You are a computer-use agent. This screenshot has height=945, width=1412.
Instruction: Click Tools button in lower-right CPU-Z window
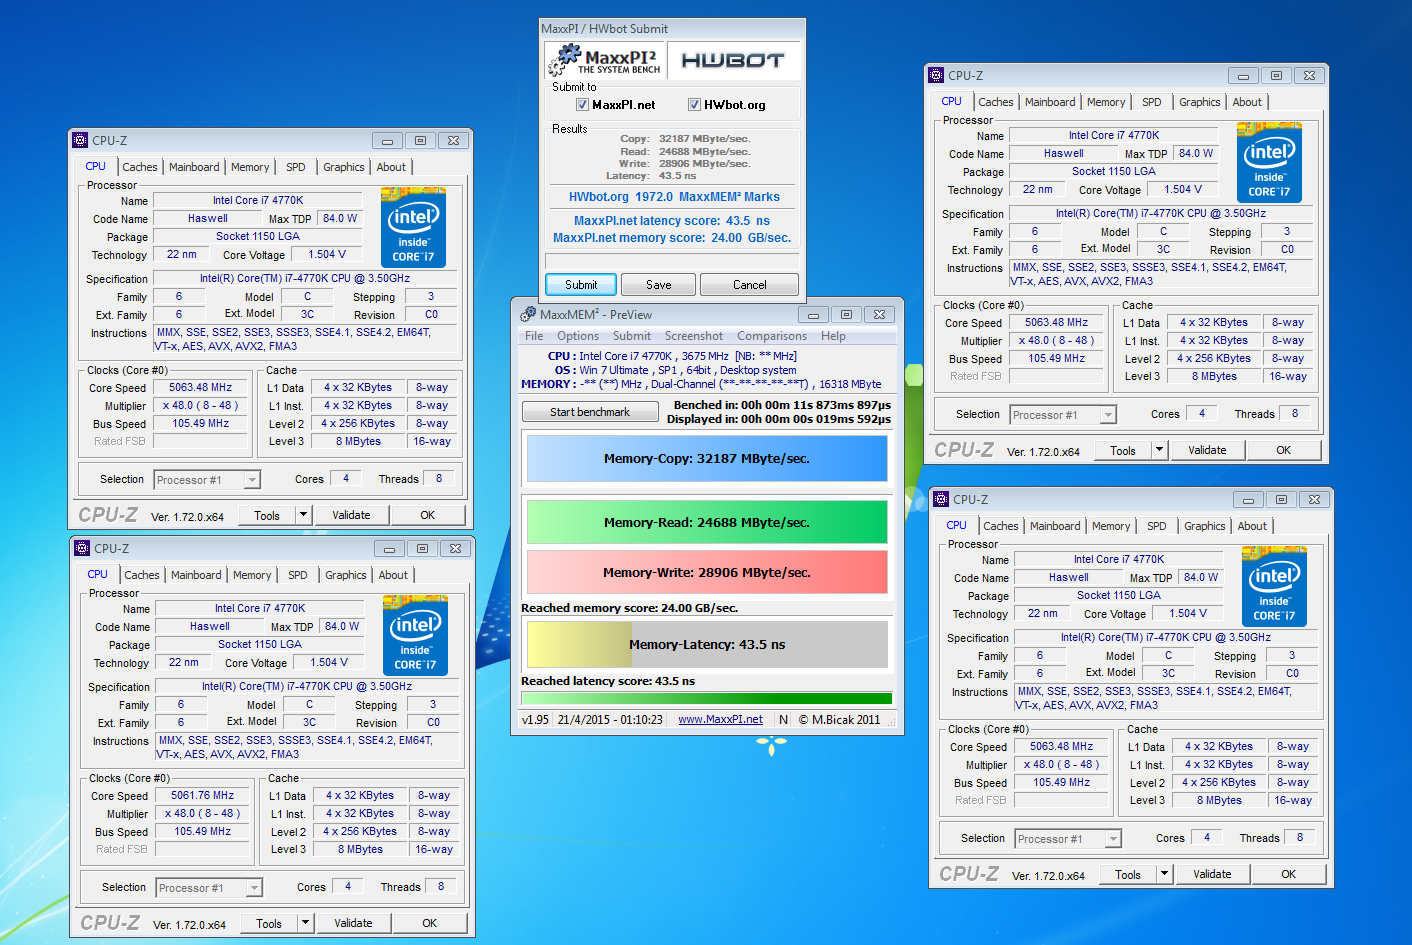click(x=1128, y=874)
